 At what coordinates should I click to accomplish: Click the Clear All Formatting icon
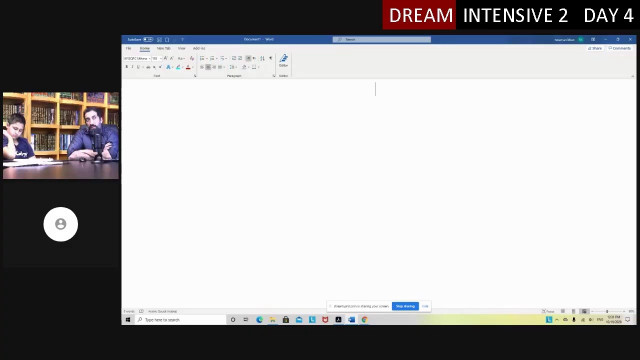click(191, 58)
